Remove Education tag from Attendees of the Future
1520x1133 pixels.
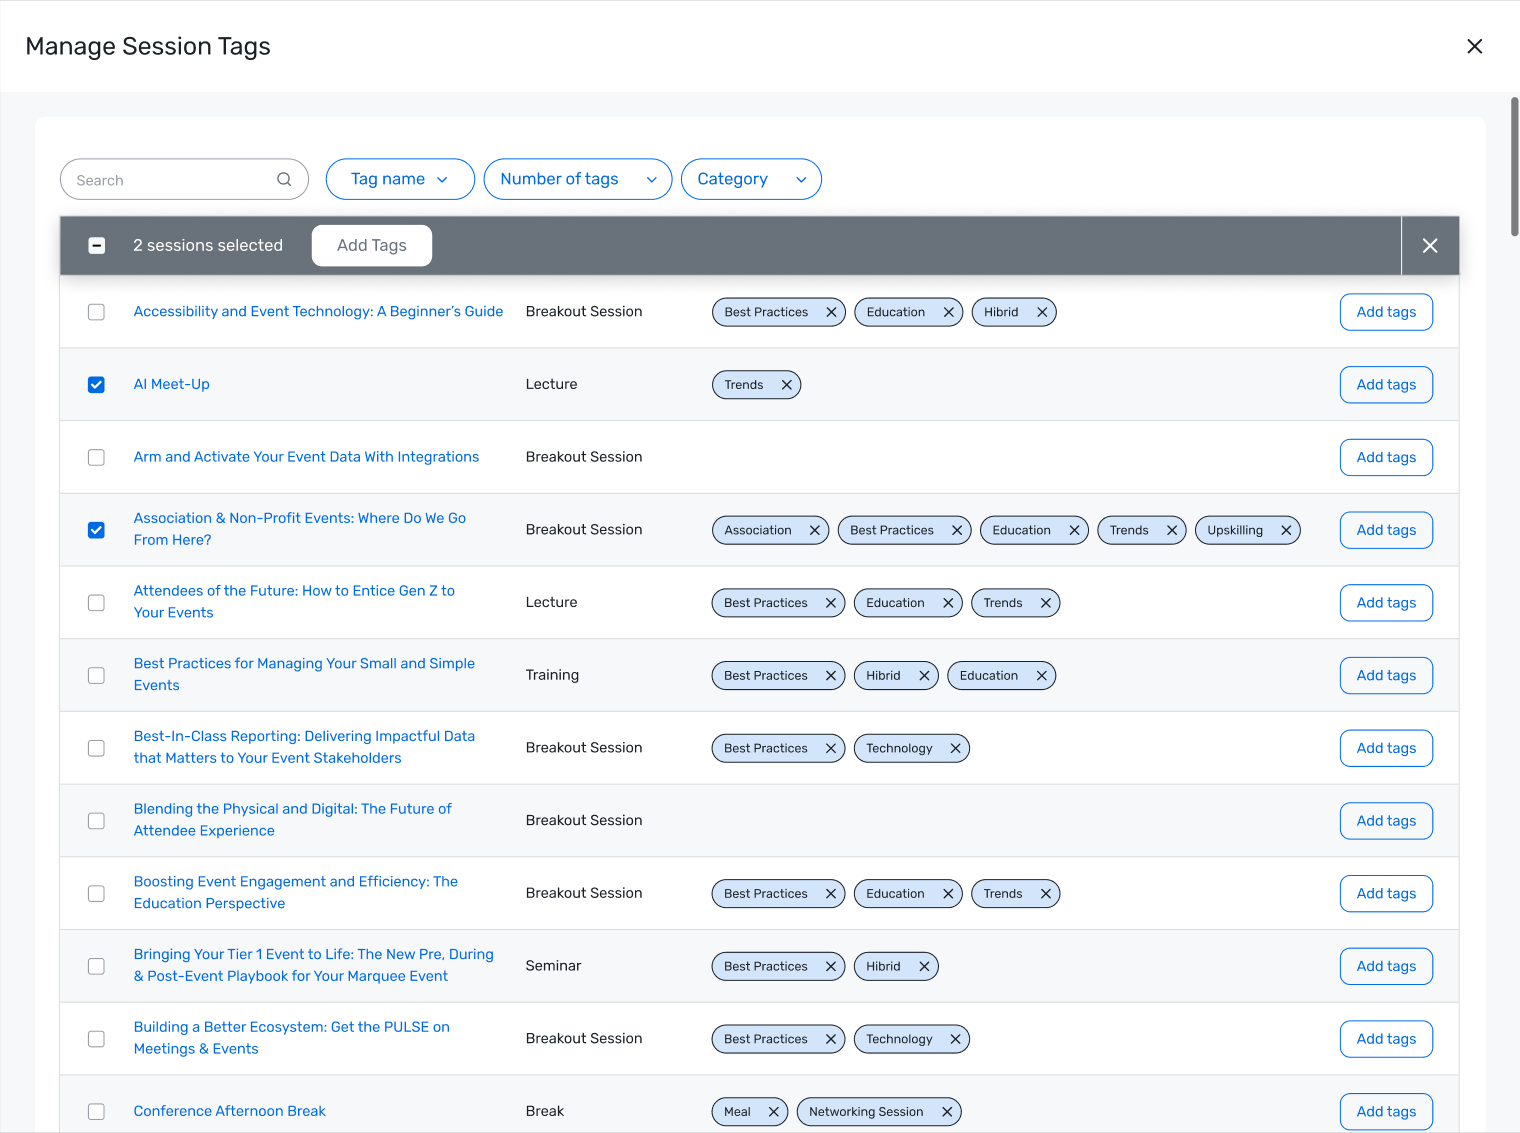pyautogui.click(x=947, y=603)
